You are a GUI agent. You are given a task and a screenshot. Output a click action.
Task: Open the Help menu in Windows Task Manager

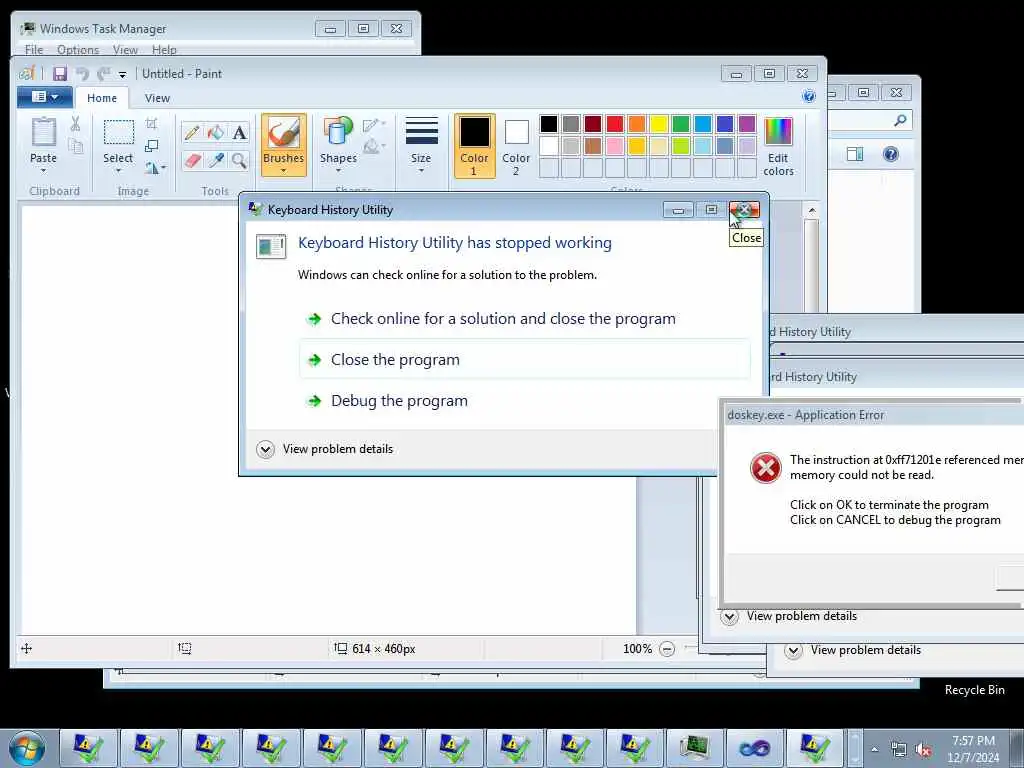[164, 50]
